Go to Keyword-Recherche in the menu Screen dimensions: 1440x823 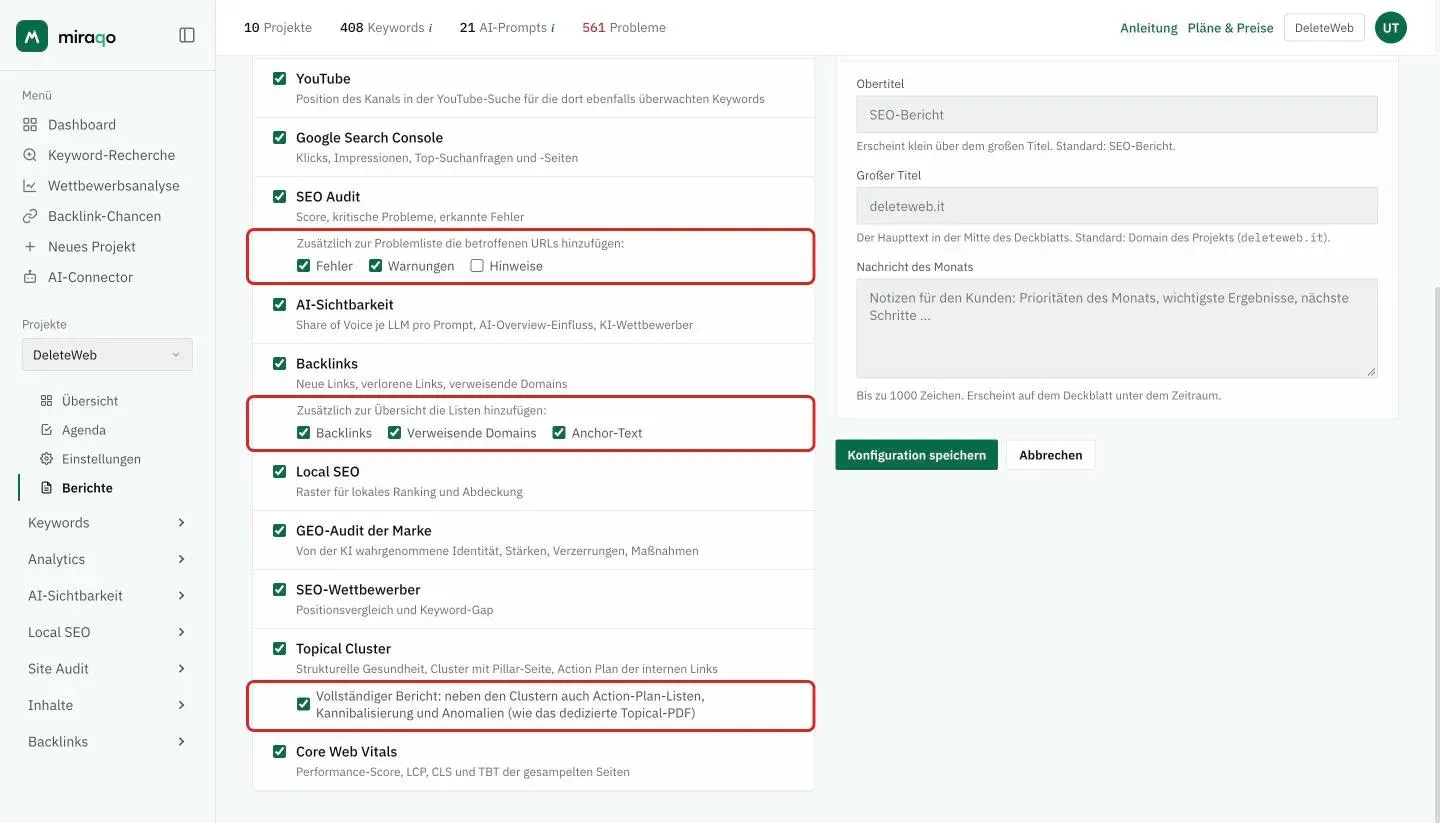(x=111, y=155)
